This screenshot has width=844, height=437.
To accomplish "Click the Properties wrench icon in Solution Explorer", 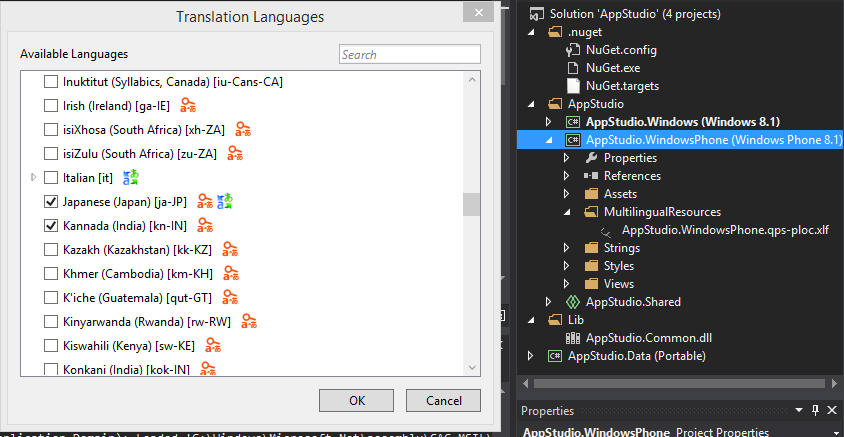I will pos(591,158).
